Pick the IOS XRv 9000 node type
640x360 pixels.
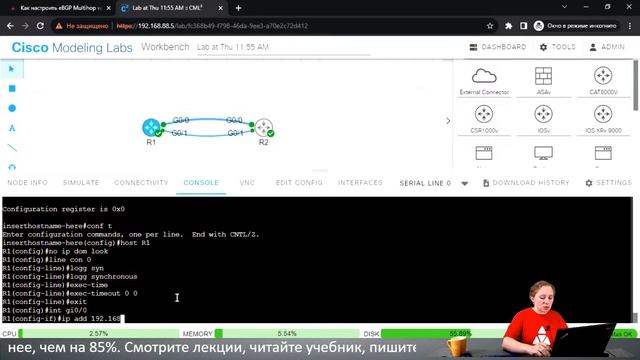603,119
